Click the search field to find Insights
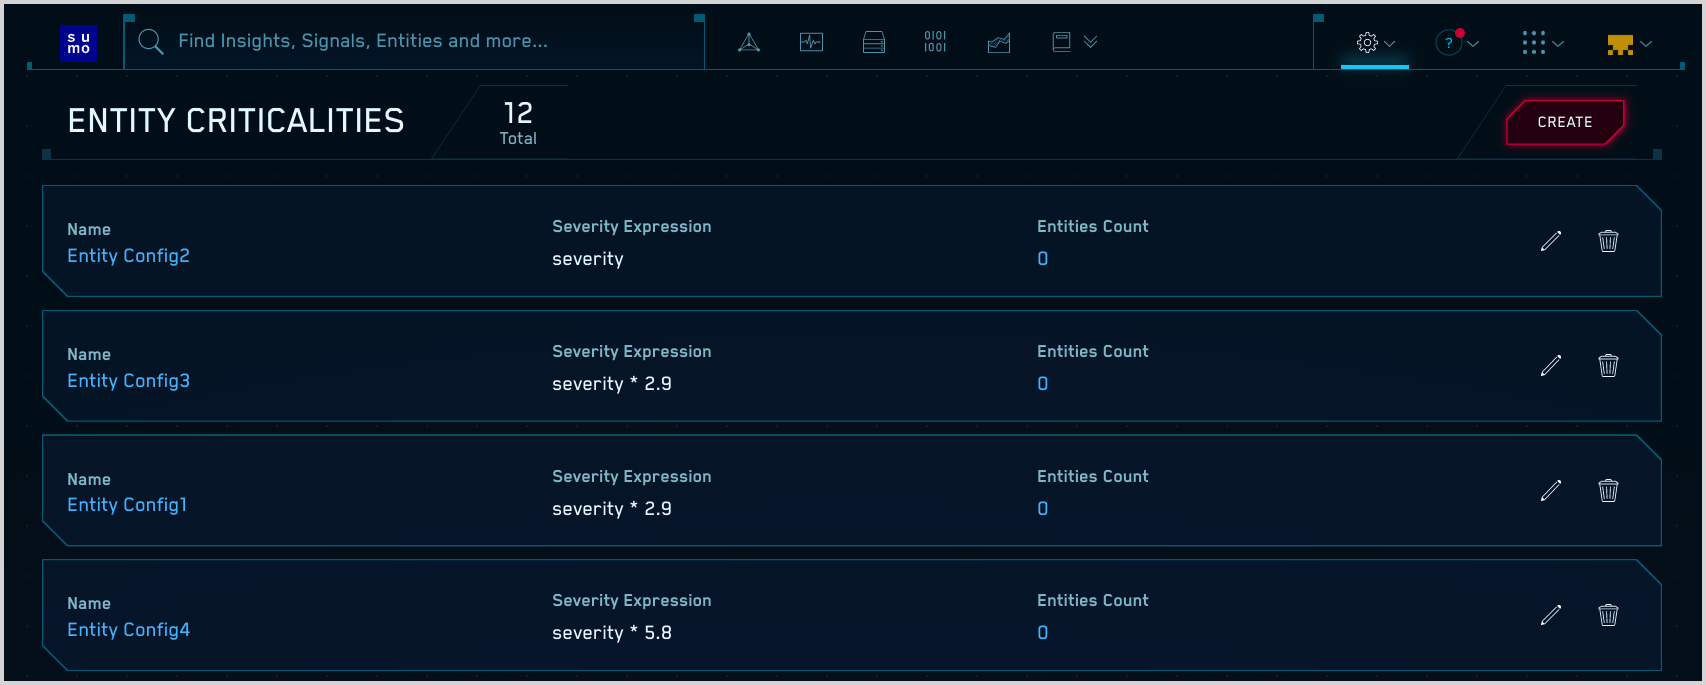This screenshot has width=1706, height=685. 420,41
